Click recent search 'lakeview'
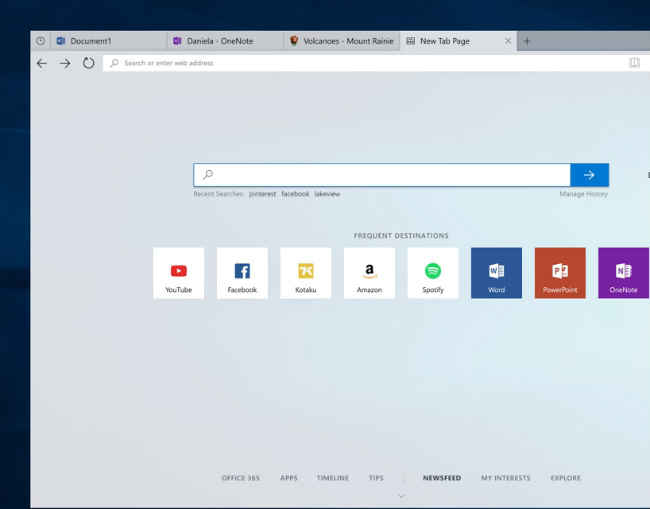The width and height of the screenshot is (650, 509). tap(327, 194)
